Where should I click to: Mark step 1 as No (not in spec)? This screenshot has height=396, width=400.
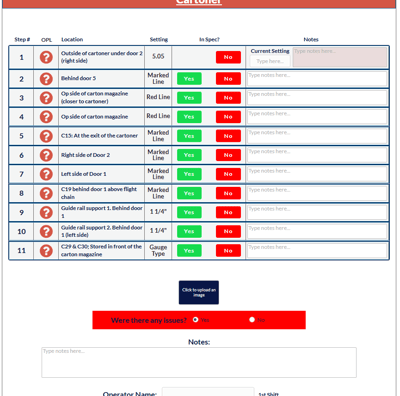coord(228,57)
